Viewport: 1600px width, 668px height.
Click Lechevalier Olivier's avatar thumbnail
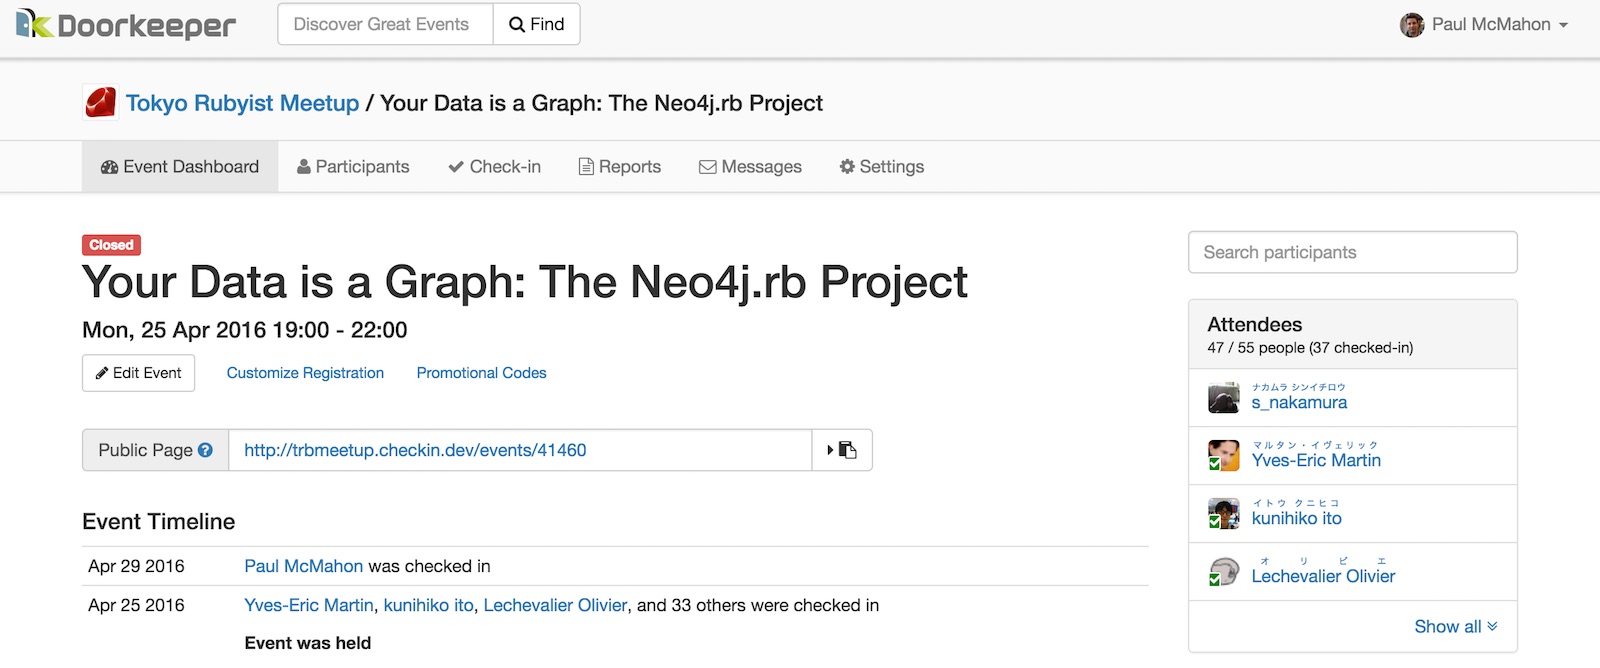(1224, 572)
